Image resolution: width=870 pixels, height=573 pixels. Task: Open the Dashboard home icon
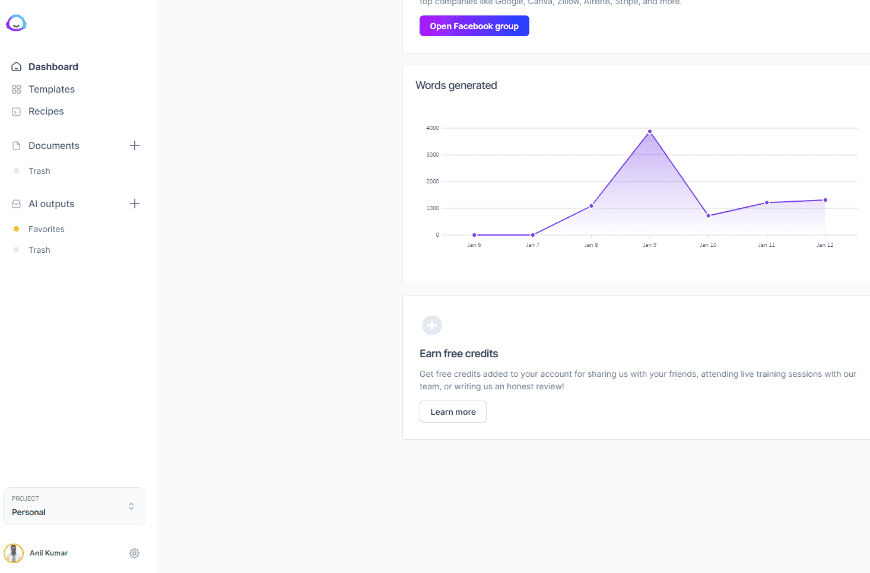click(x=16, y=67)
